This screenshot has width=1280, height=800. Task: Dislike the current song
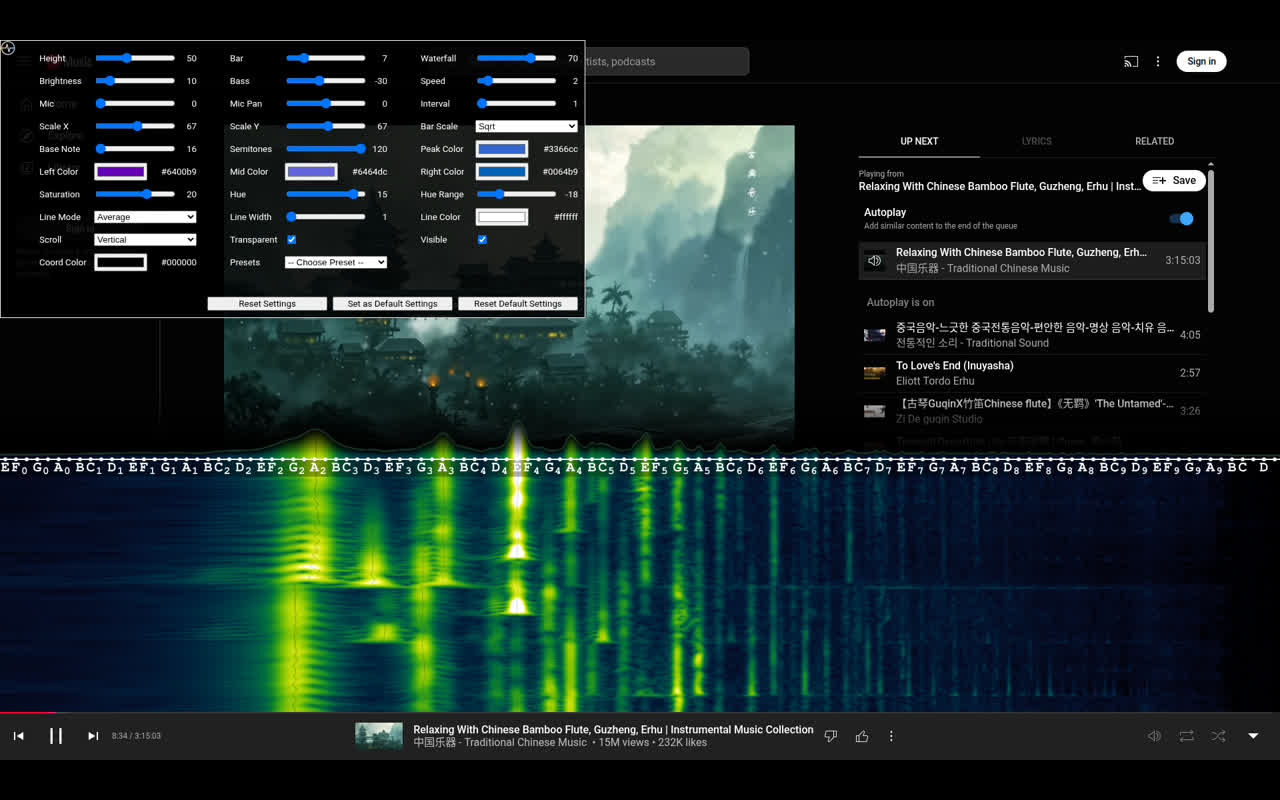tap(830, 736)
